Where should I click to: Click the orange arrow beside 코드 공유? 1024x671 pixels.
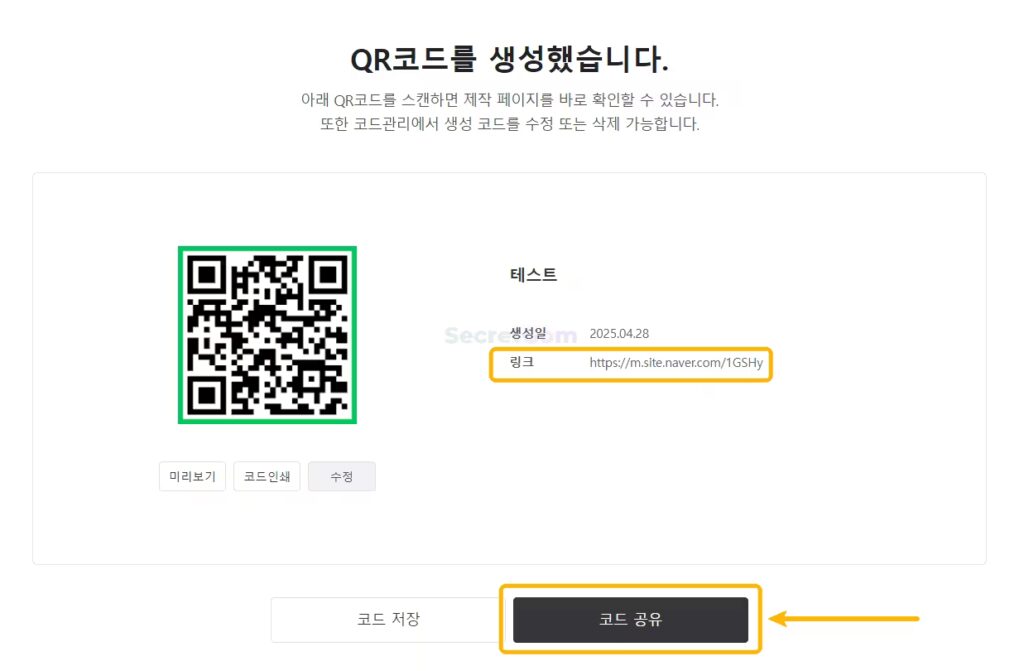844,619
